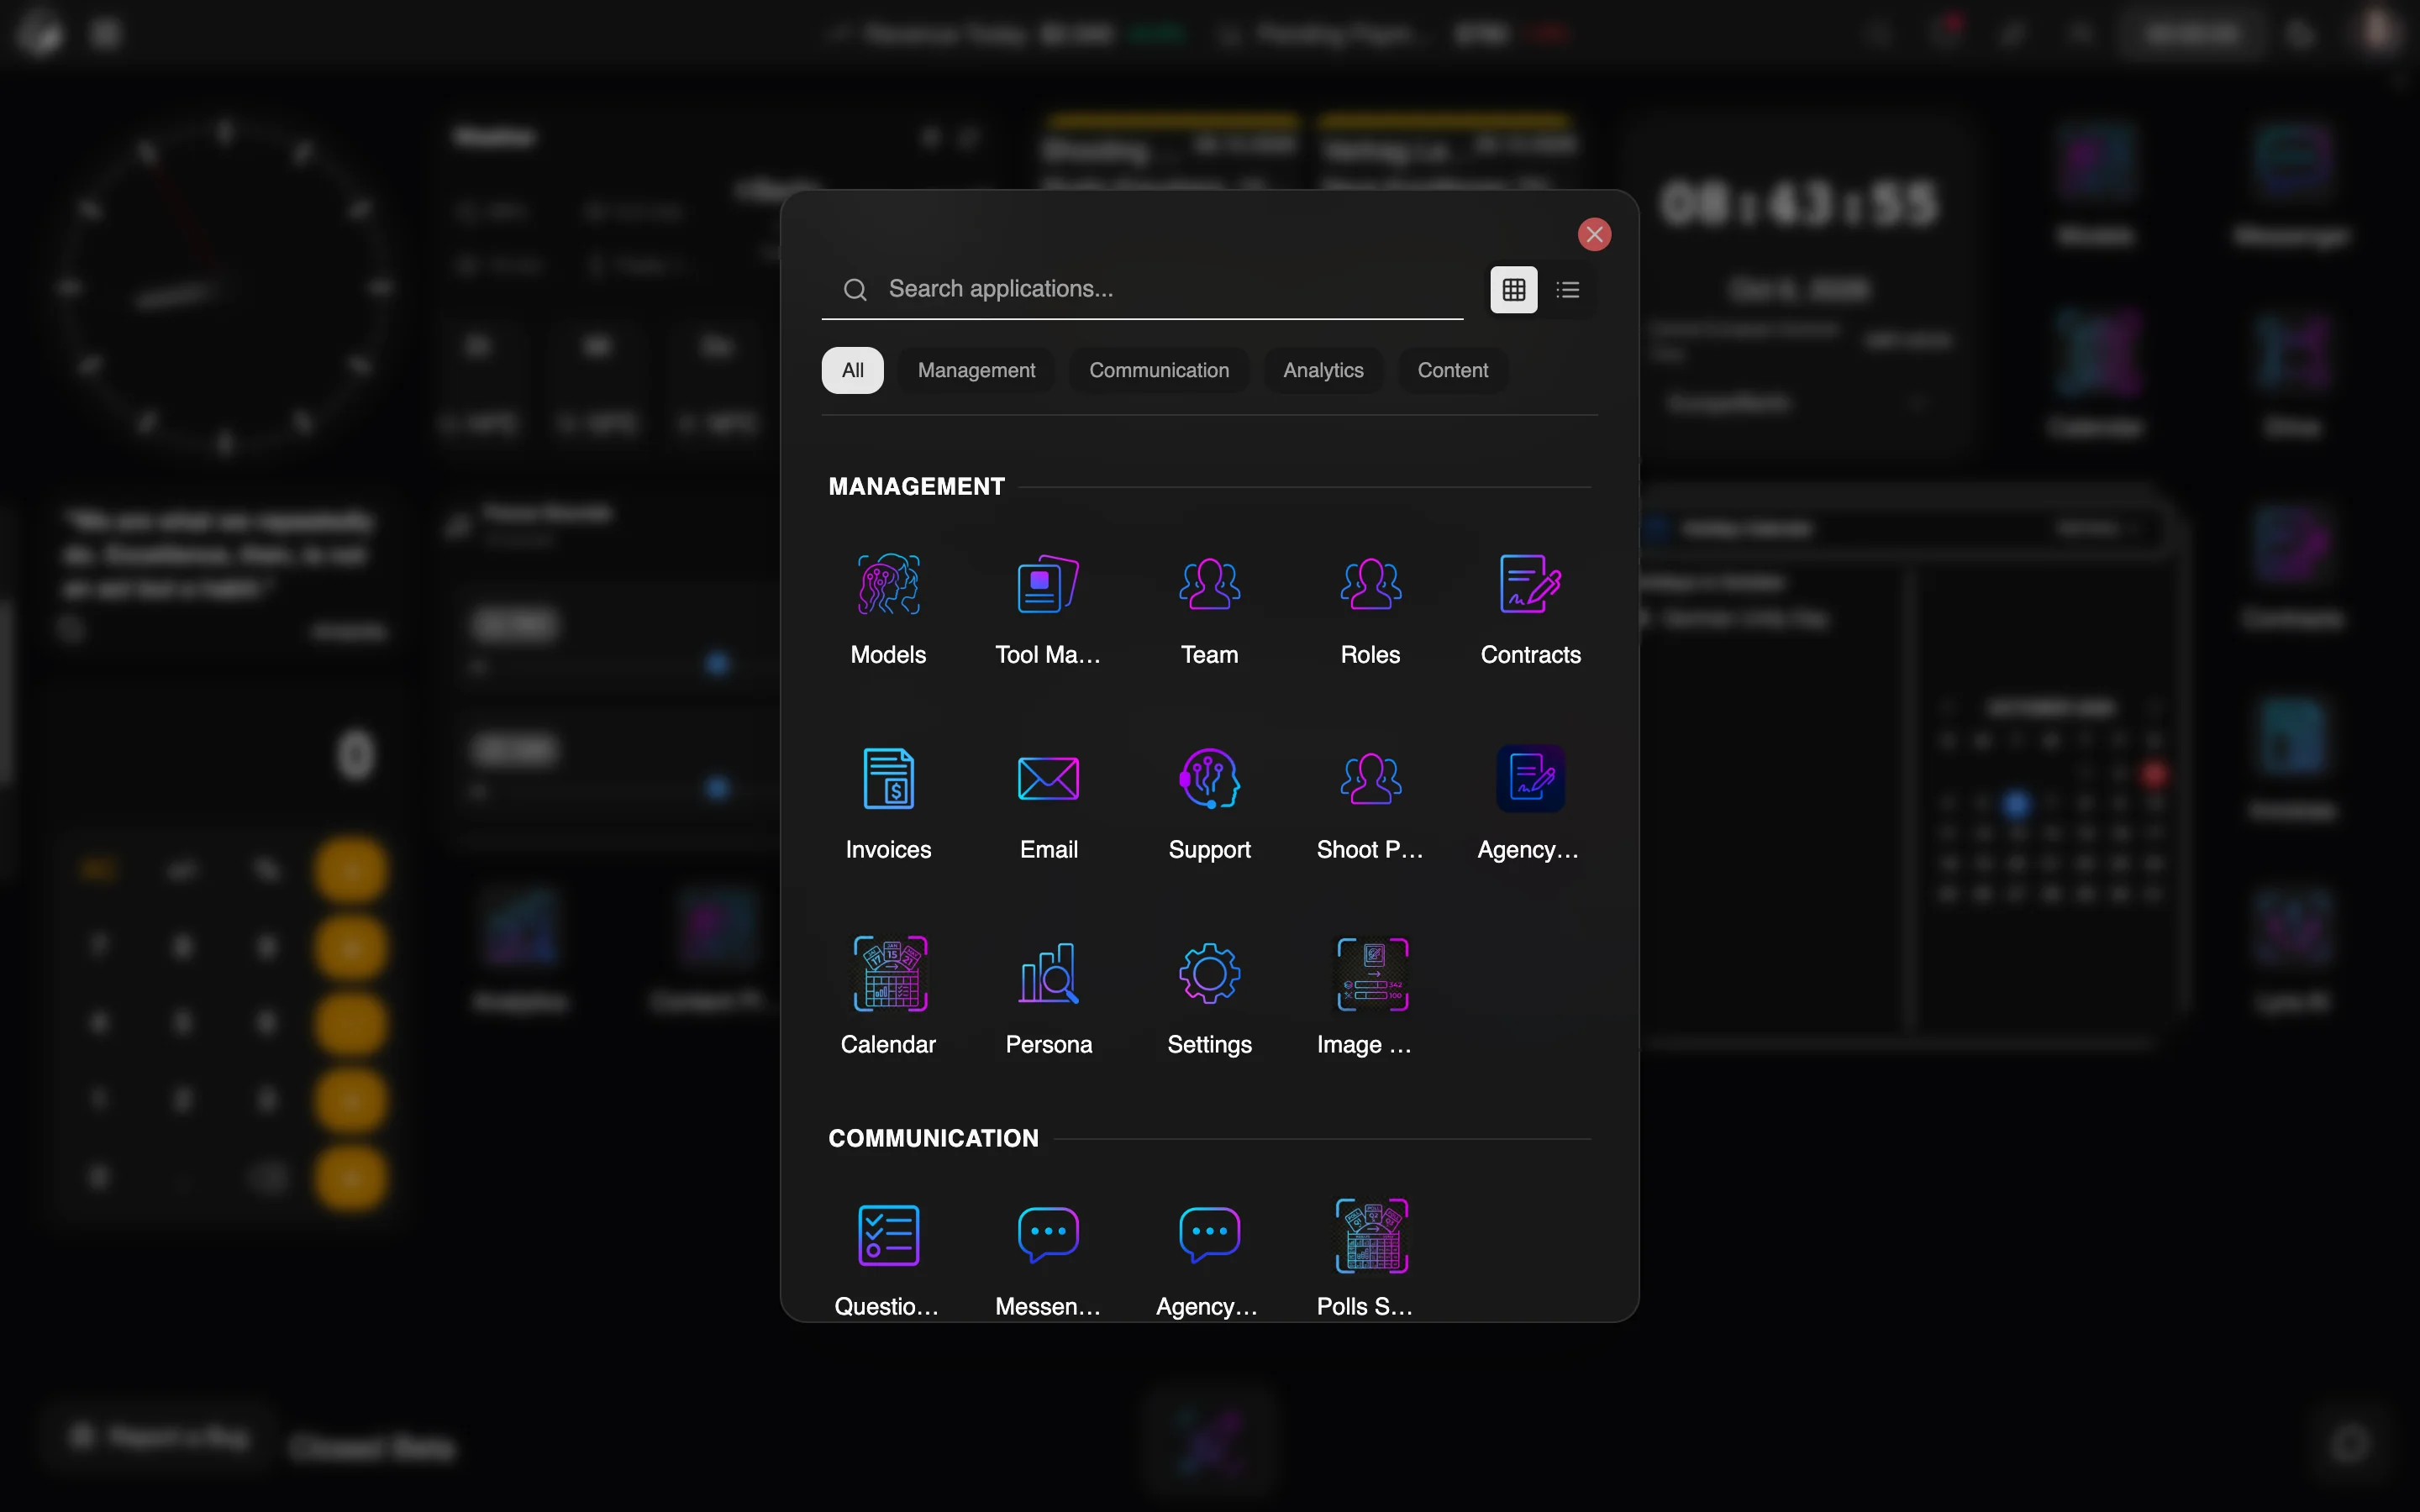The height and width of the screenshot is (1512, 2420).
Task: Open the Agency… chat app in Communication
Action: pos(1209,1259)
